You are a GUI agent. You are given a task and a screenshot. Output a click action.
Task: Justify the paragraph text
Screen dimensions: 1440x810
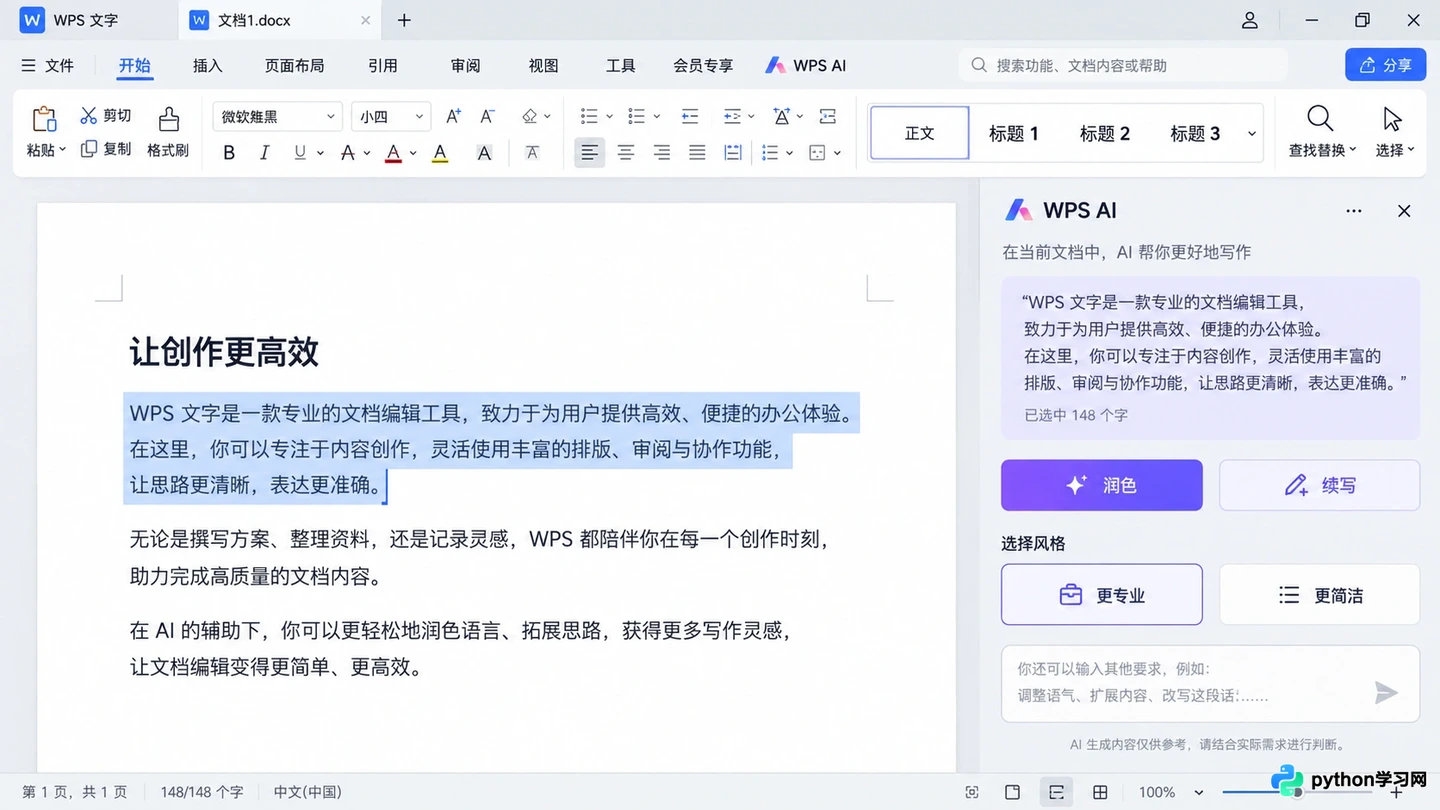point(697,153)
